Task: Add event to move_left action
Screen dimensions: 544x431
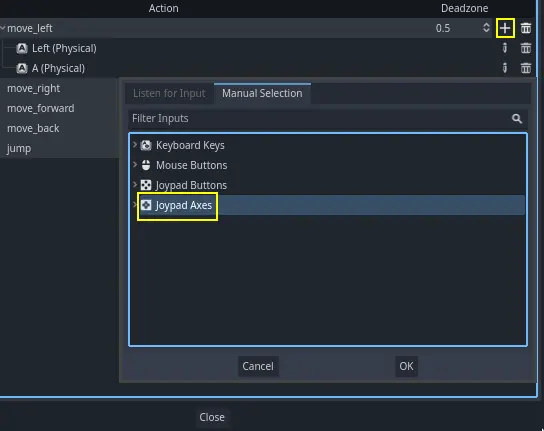Action: coord(505,28)
